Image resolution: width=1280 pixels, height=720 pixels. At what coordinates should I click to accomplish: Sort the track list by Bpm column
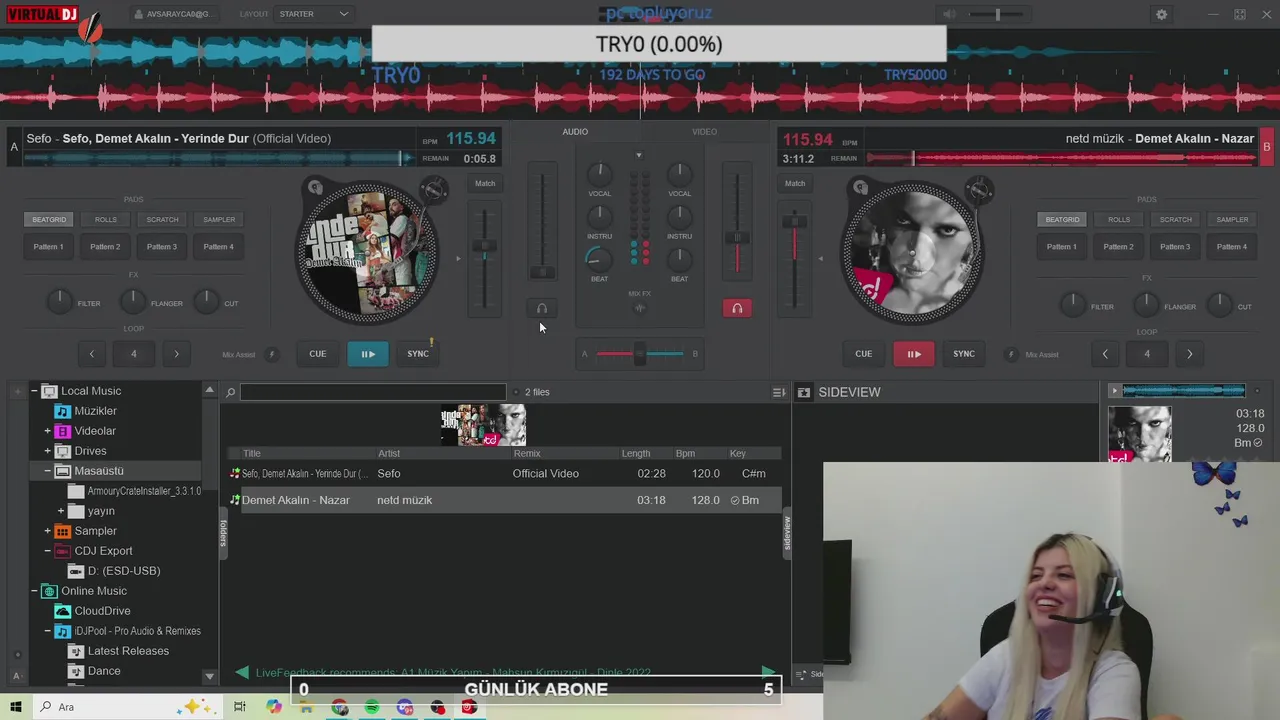tap(685, 454)
